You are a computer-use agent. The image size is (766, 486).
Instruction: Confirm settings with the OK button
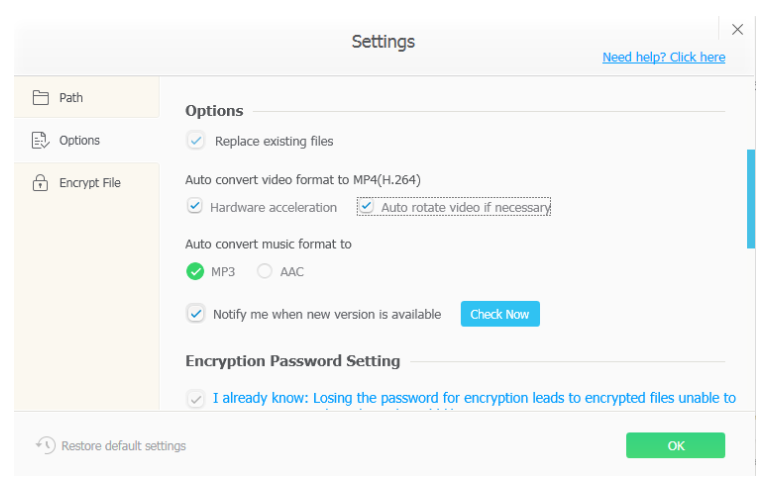tap(675, 445)
